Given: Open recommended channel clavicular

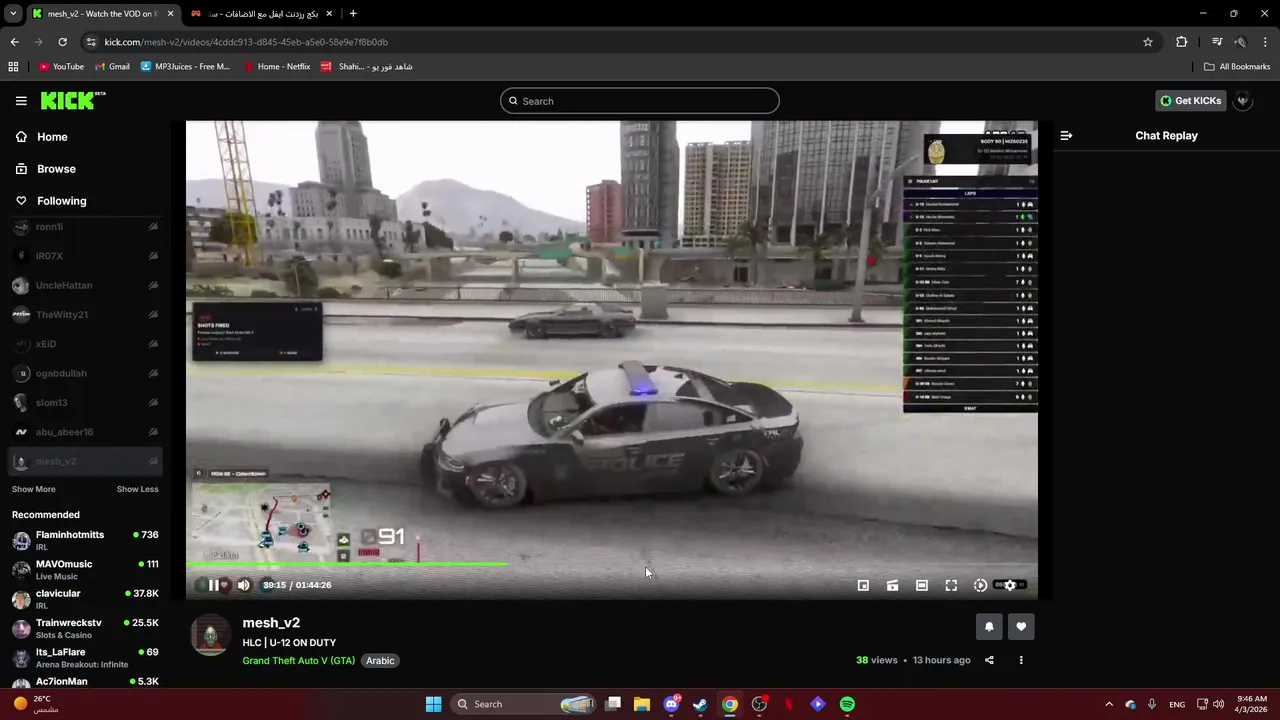Looking at the screenshot, I should 85,598.
